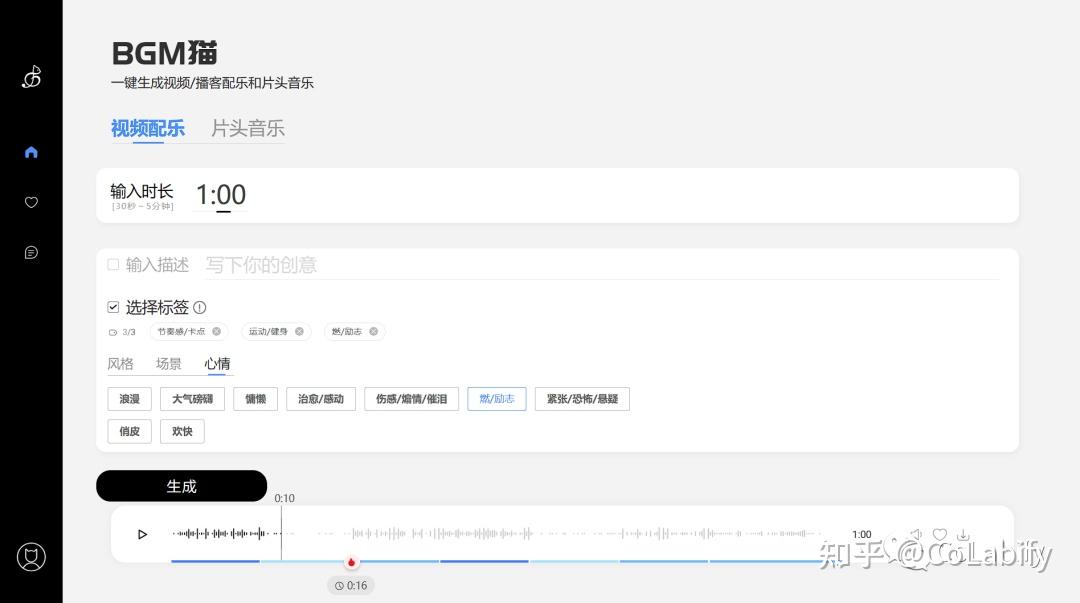Mute audio using the speaker icon in player

pyautogui.click(x=916, y=533)
